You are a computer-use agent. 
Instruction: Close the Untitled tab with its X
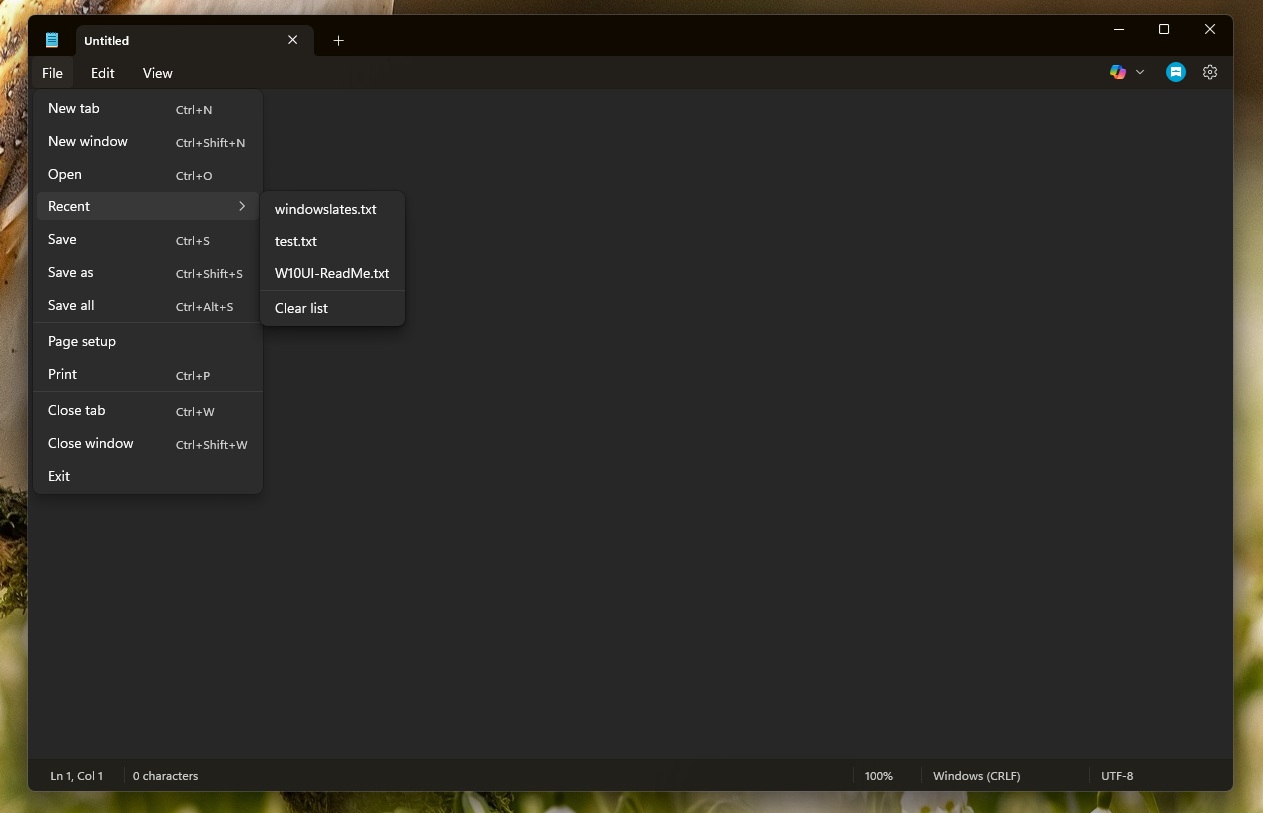coord(292,40)
